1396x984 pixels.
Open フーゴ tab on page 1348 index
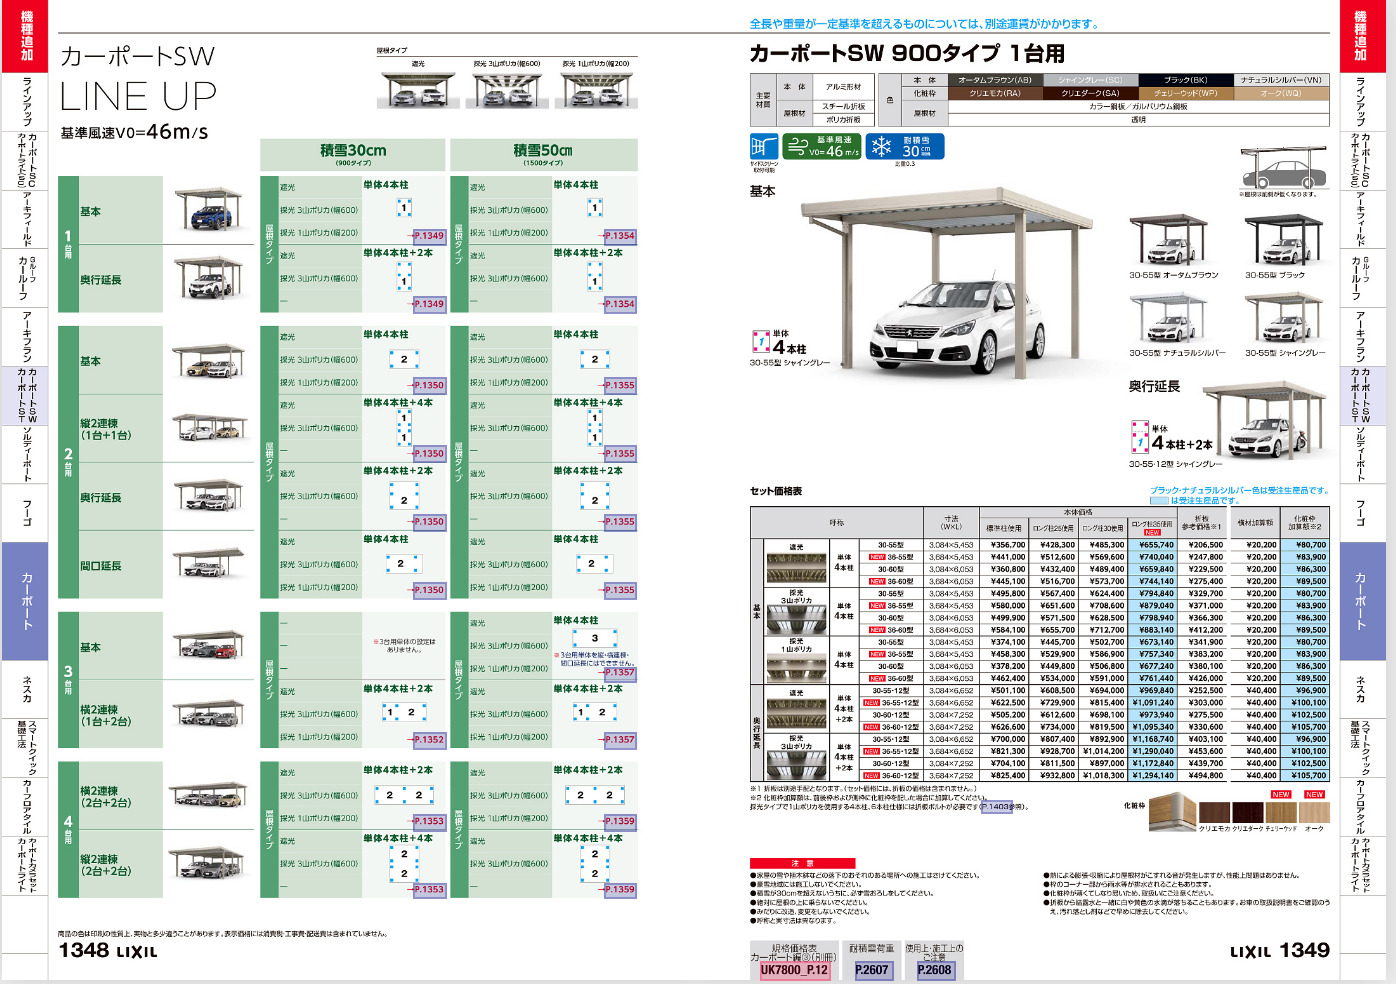[x=26, y=514]
